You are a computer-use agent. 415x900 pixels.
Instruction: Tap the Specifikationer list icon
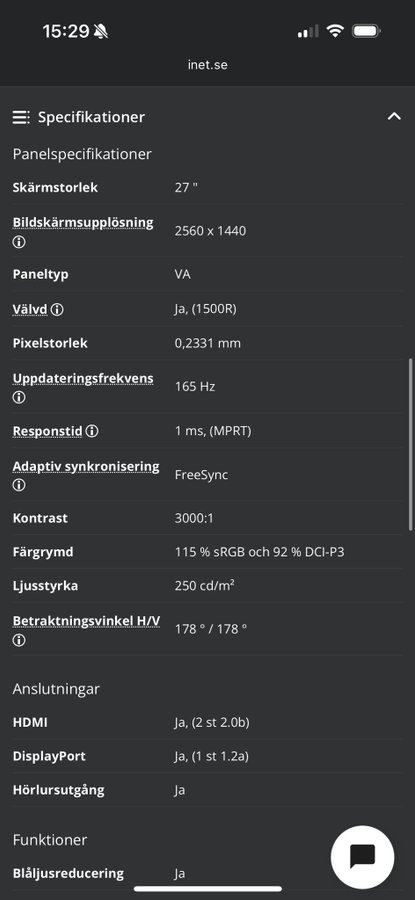[21, 117]
